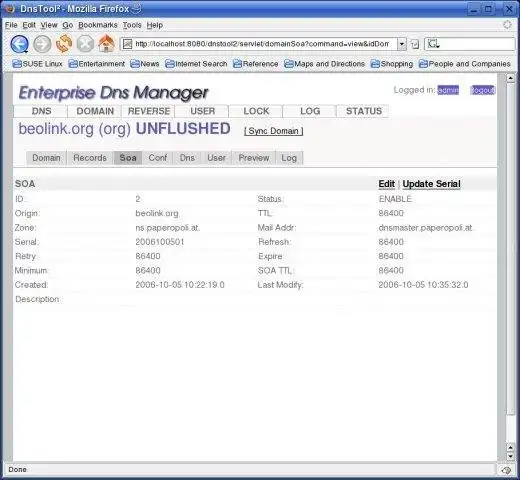Switch to the REVERSE main tab
This screenshot has width=520, height=480.
tap(149, 111)
